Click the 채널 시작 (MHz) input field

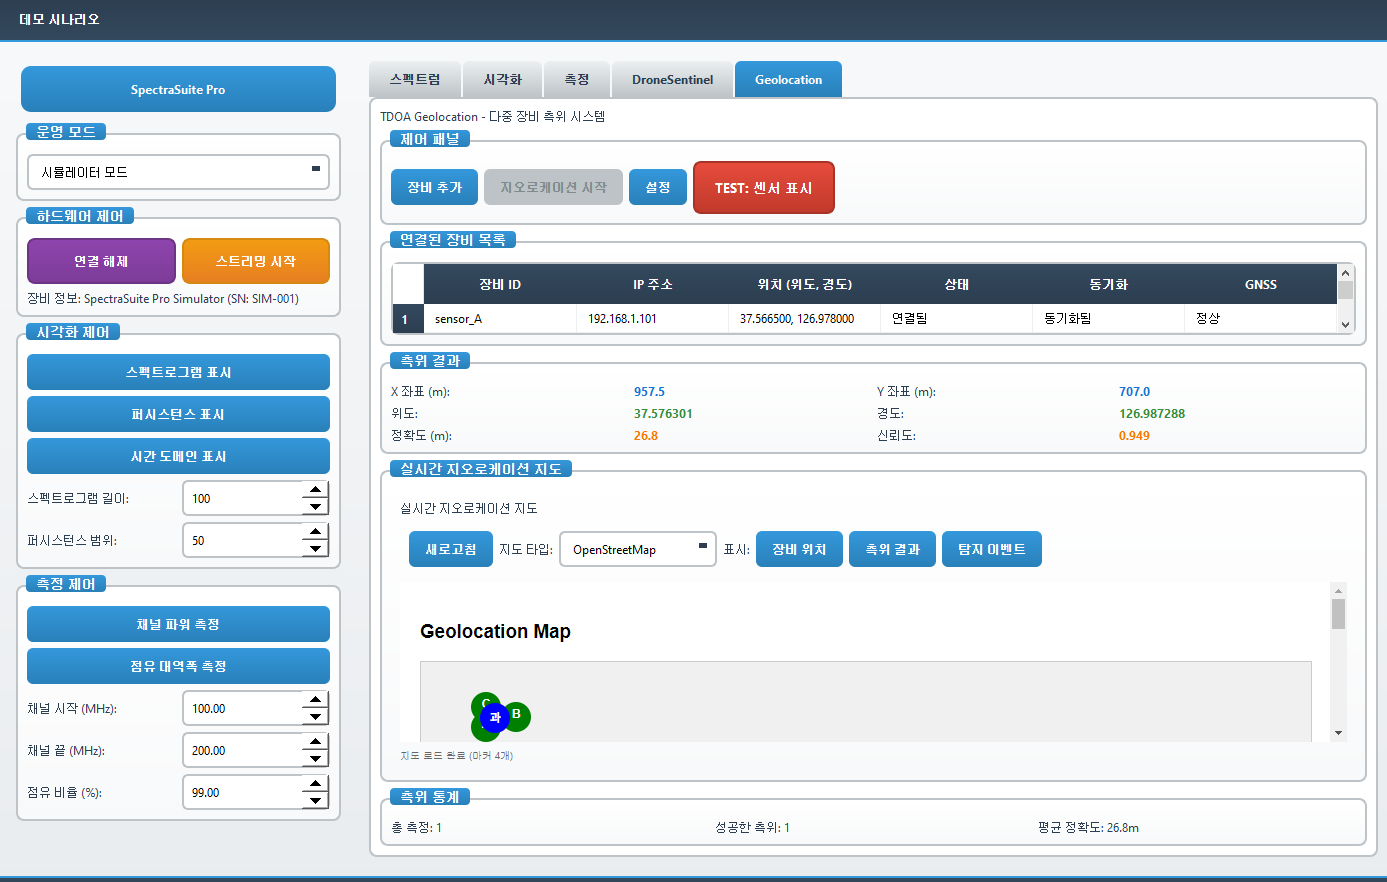242,709
